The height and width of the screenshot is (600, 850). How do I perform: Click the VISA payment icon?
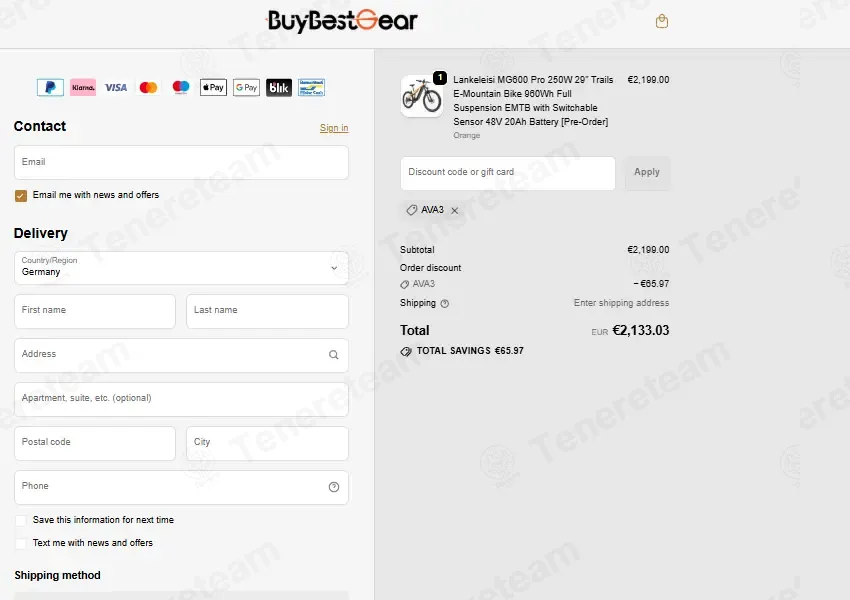pos(115,87)
